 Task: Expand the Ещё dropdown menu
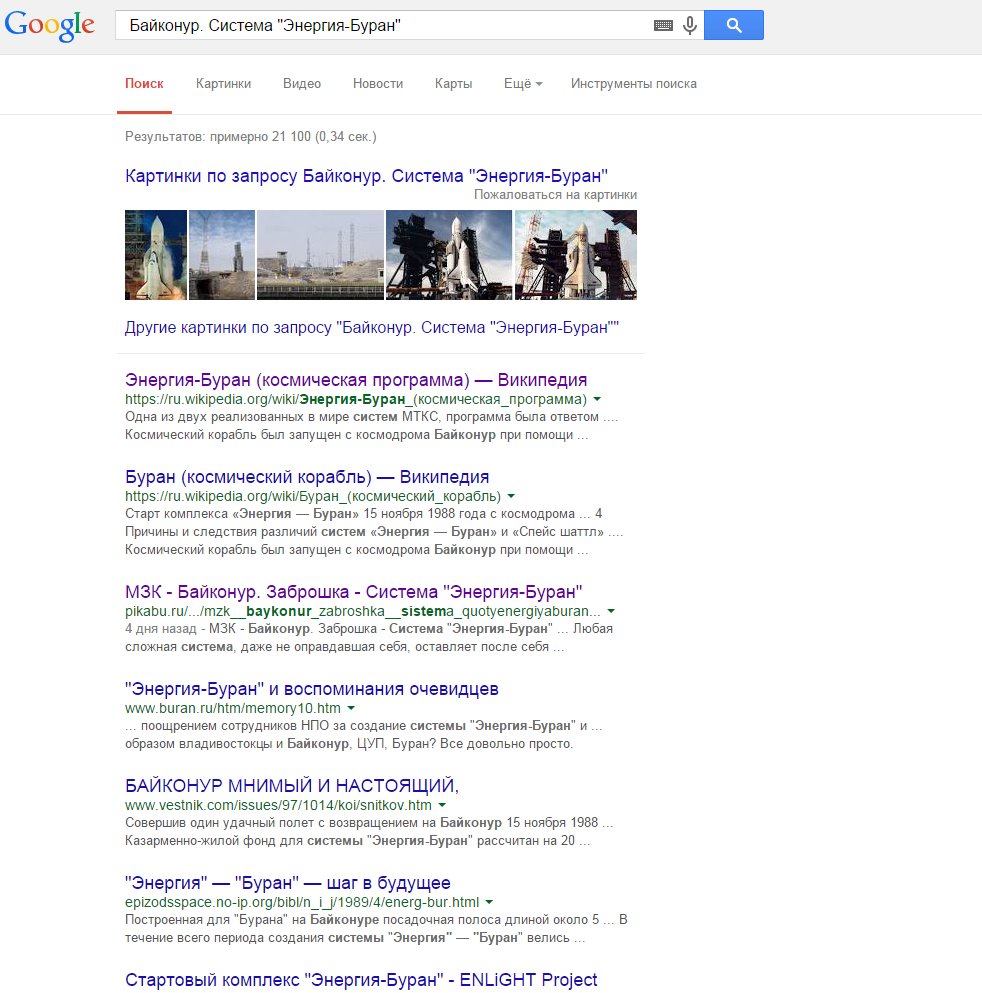[x=522, y=84]
